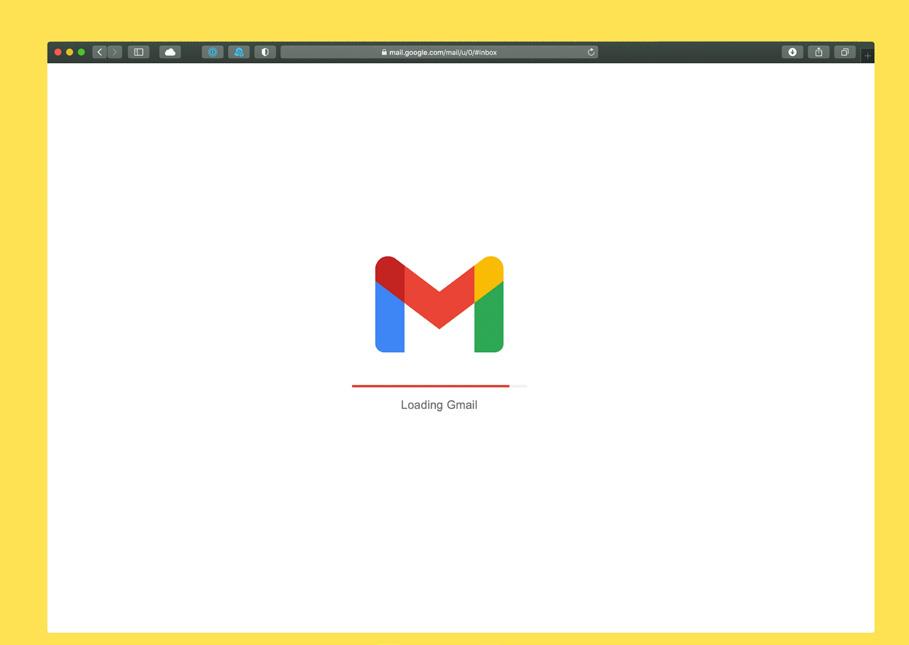Close the Safari window with the red button

coord(58,52)
